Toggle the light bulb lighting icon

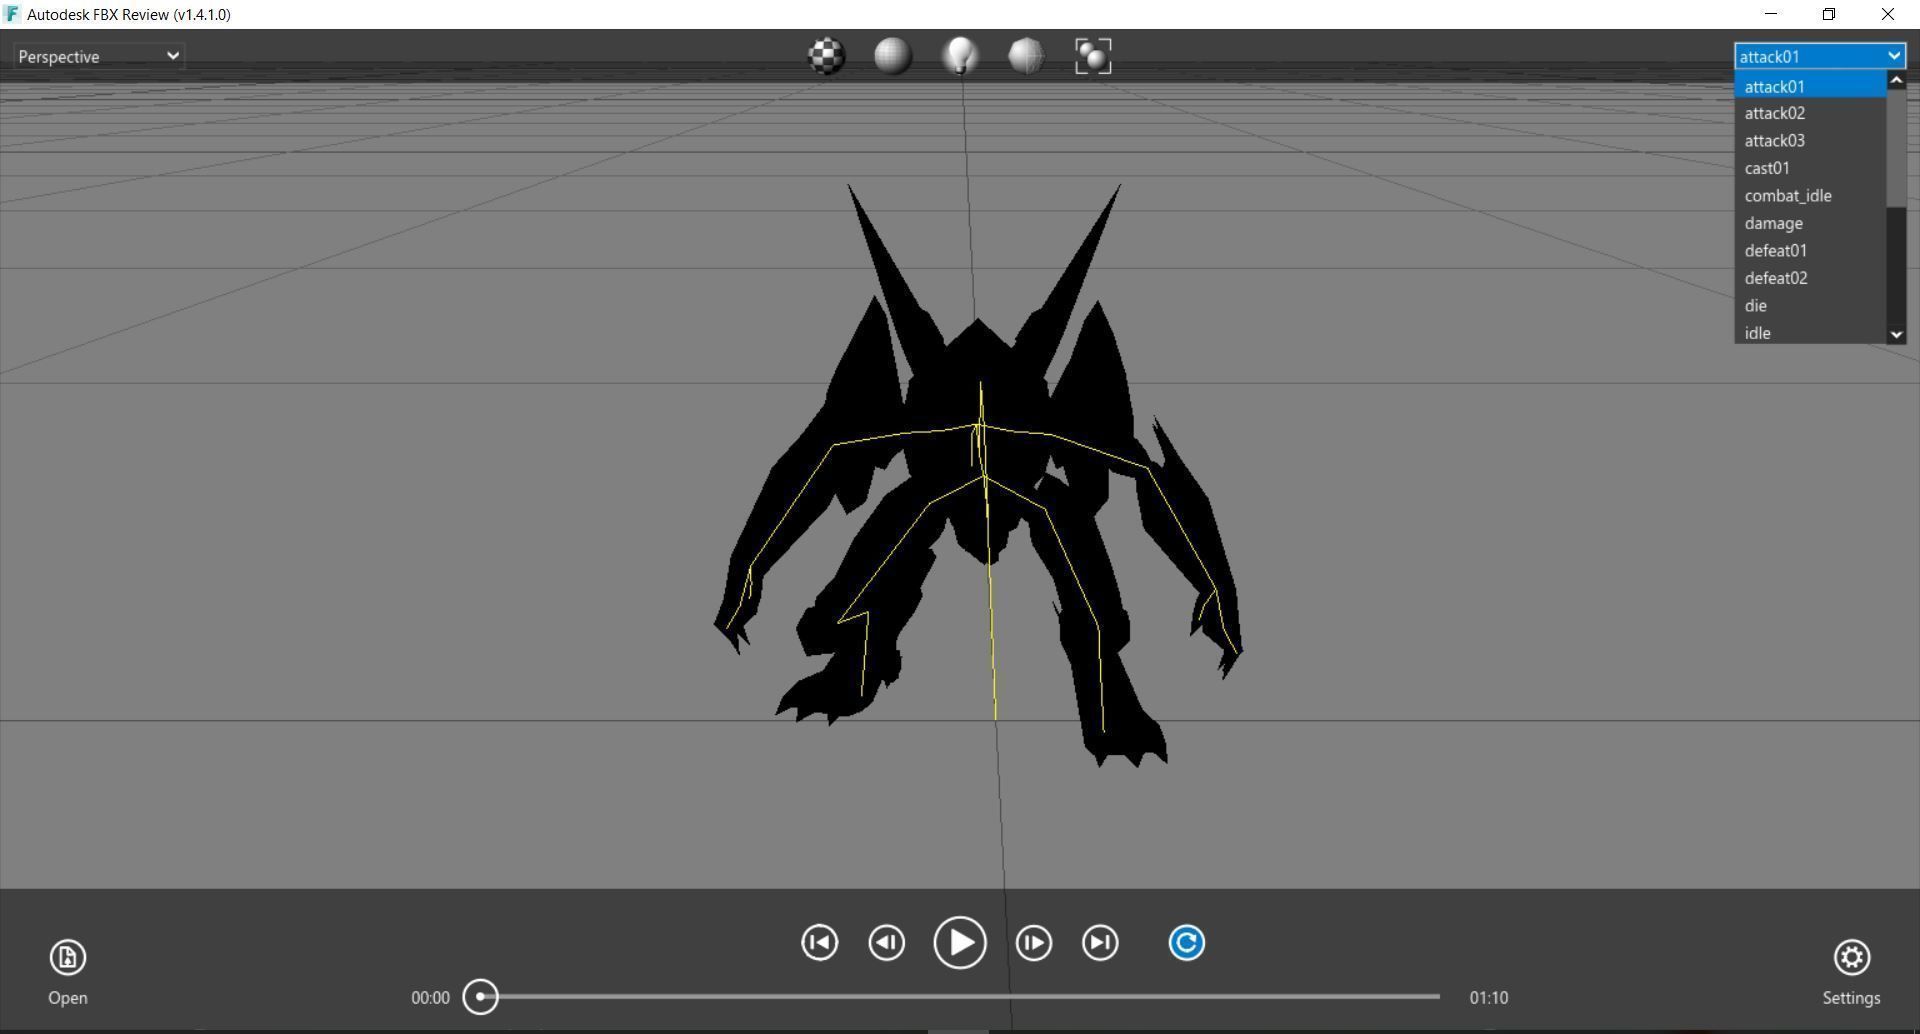click(960, 56)
